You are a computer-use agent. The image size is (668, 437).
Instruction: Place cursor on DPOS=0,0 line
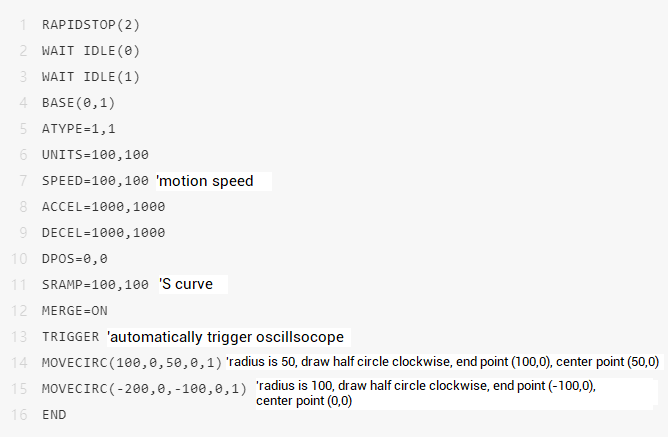click(x=75, y=258)
